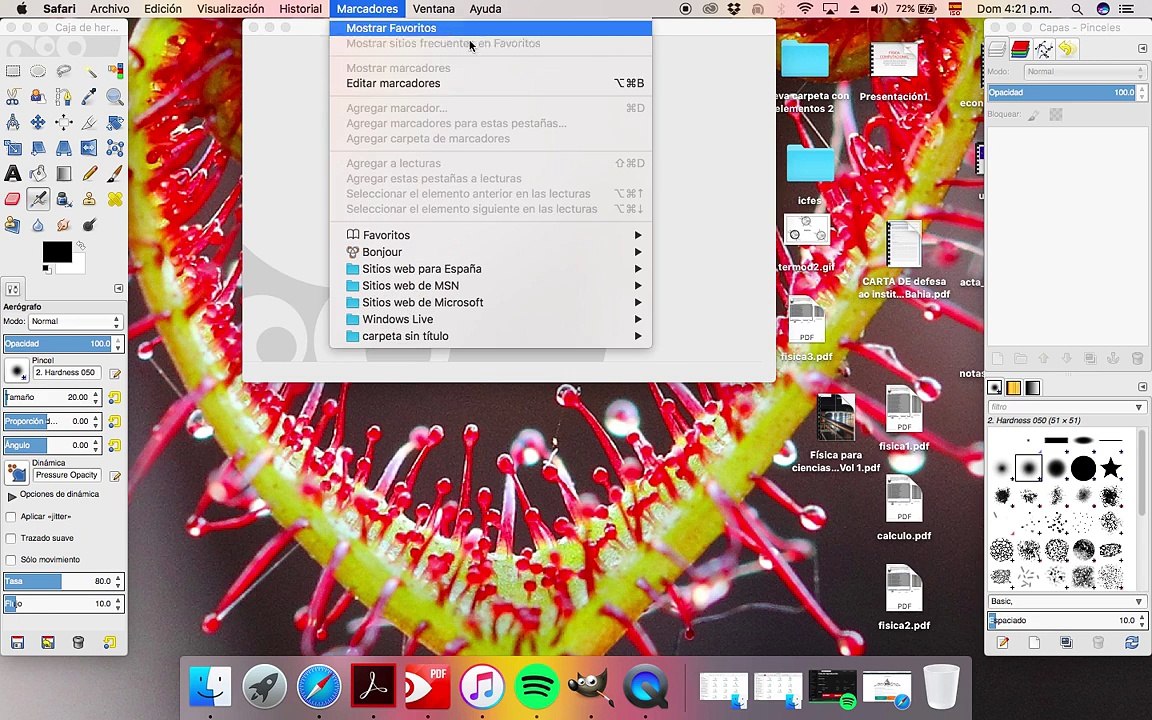Select the Color Picker eyedropper tool
This screenshot has width=1152, height=720.
point(90,97)
